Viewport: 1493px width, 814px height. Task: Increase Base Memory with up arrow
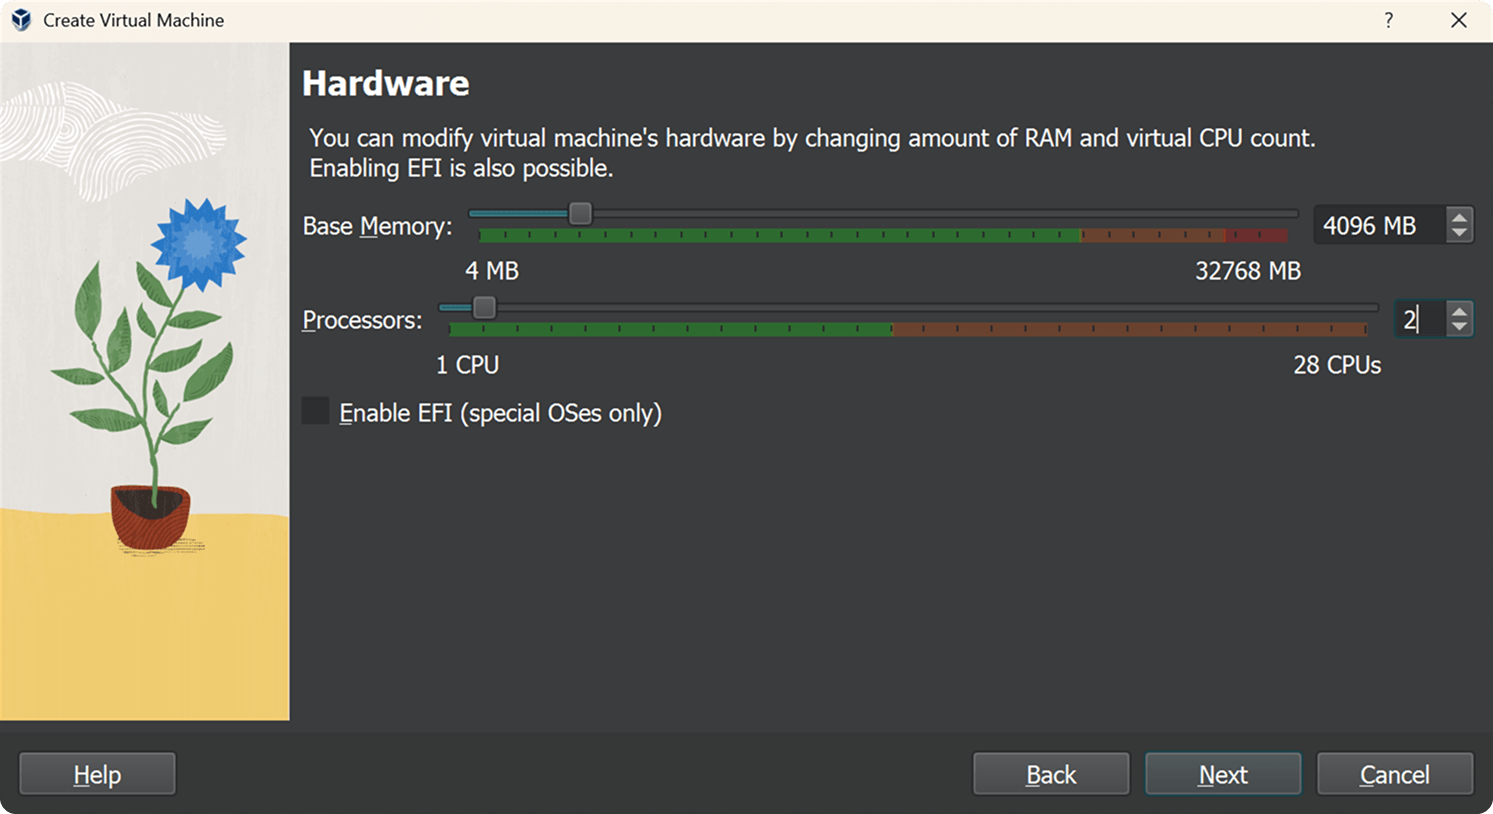(1460, 217)
